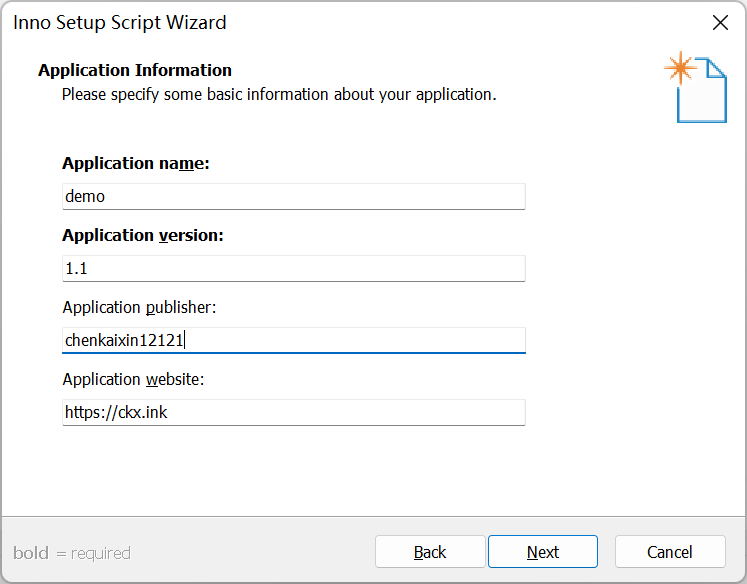
Task: Click the 'Application version:' label
Action: click(x=143, y=235)
